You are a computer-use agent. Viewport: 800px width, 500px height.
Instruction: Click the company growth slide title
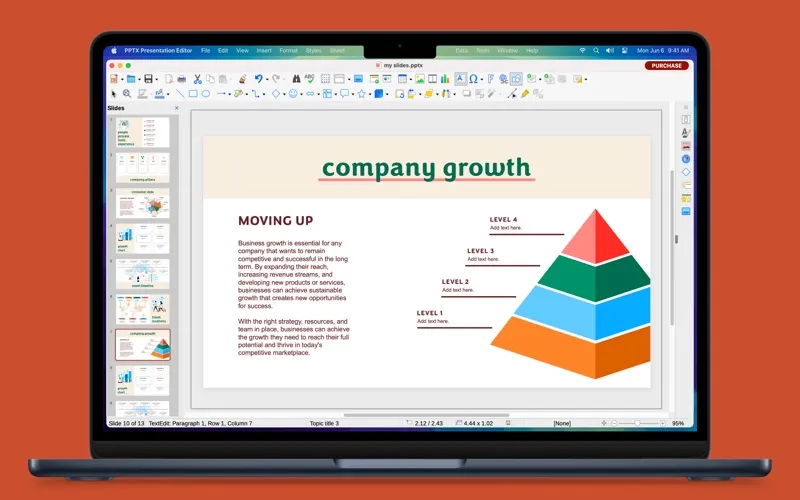[427, 168]
